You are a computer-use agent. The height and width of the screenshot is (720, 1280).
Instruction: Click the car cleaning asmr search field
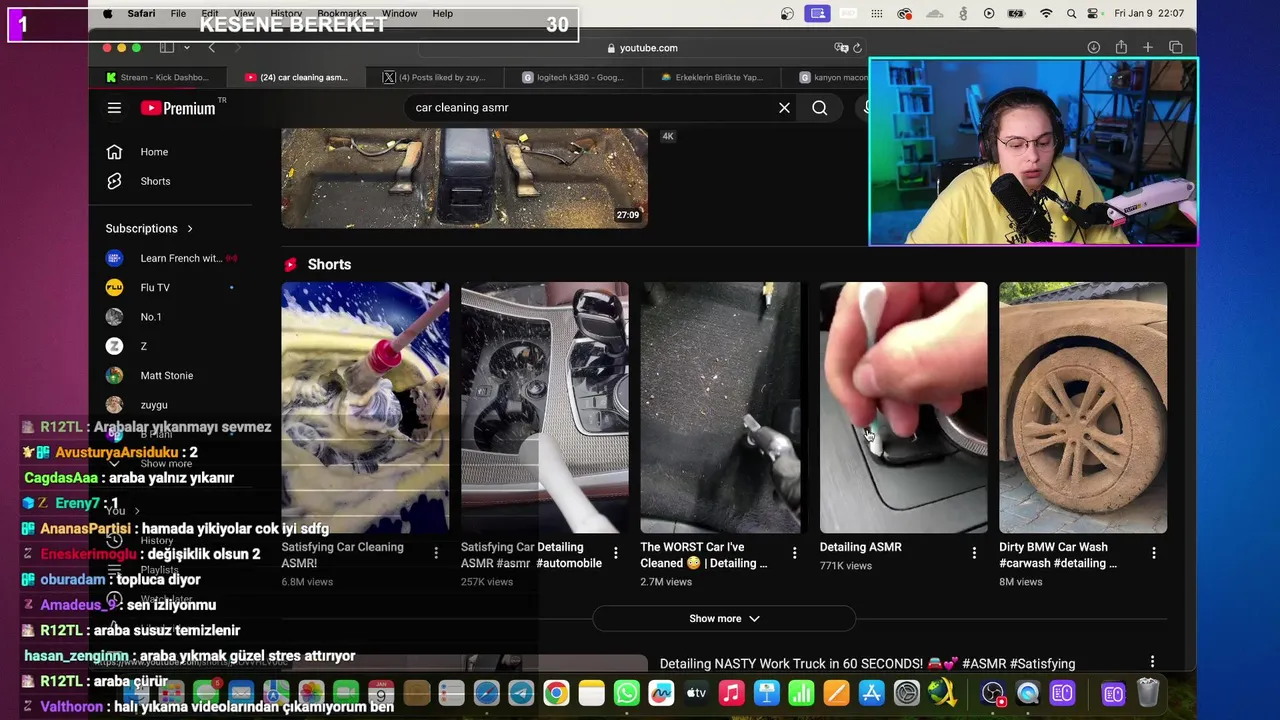click(590, 108)
